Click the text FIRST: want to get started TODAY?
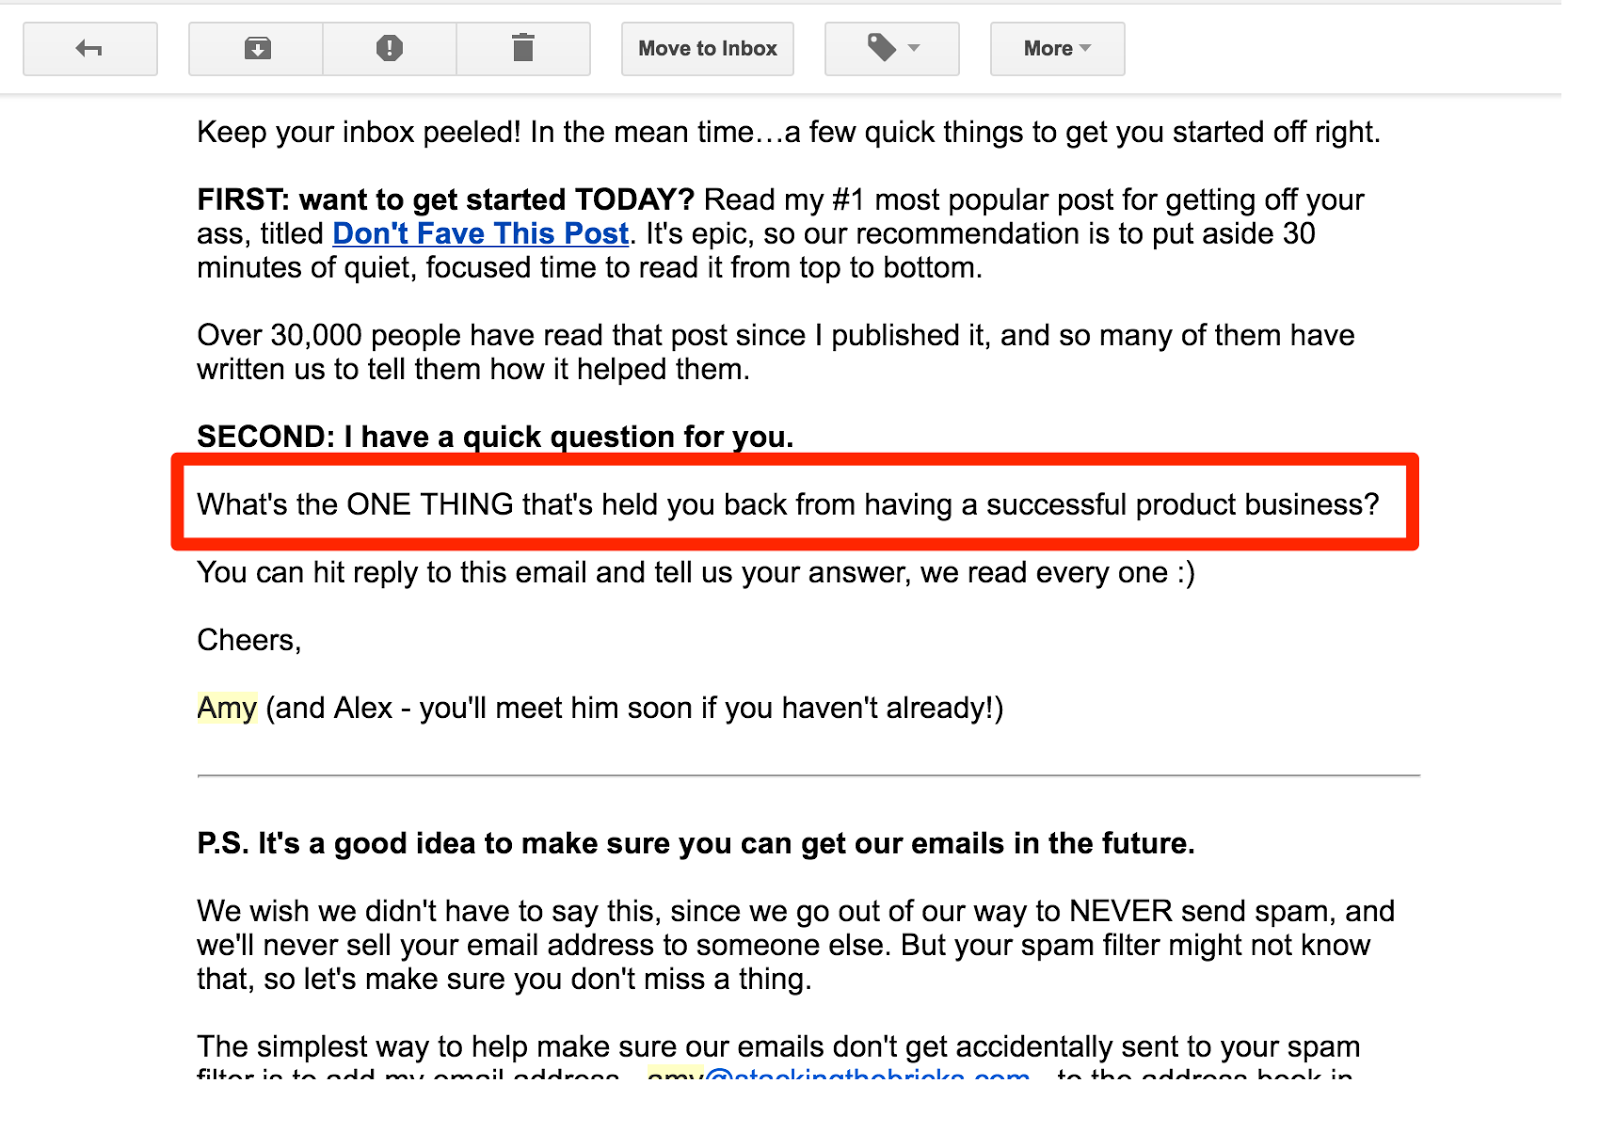 coord(445,199)
